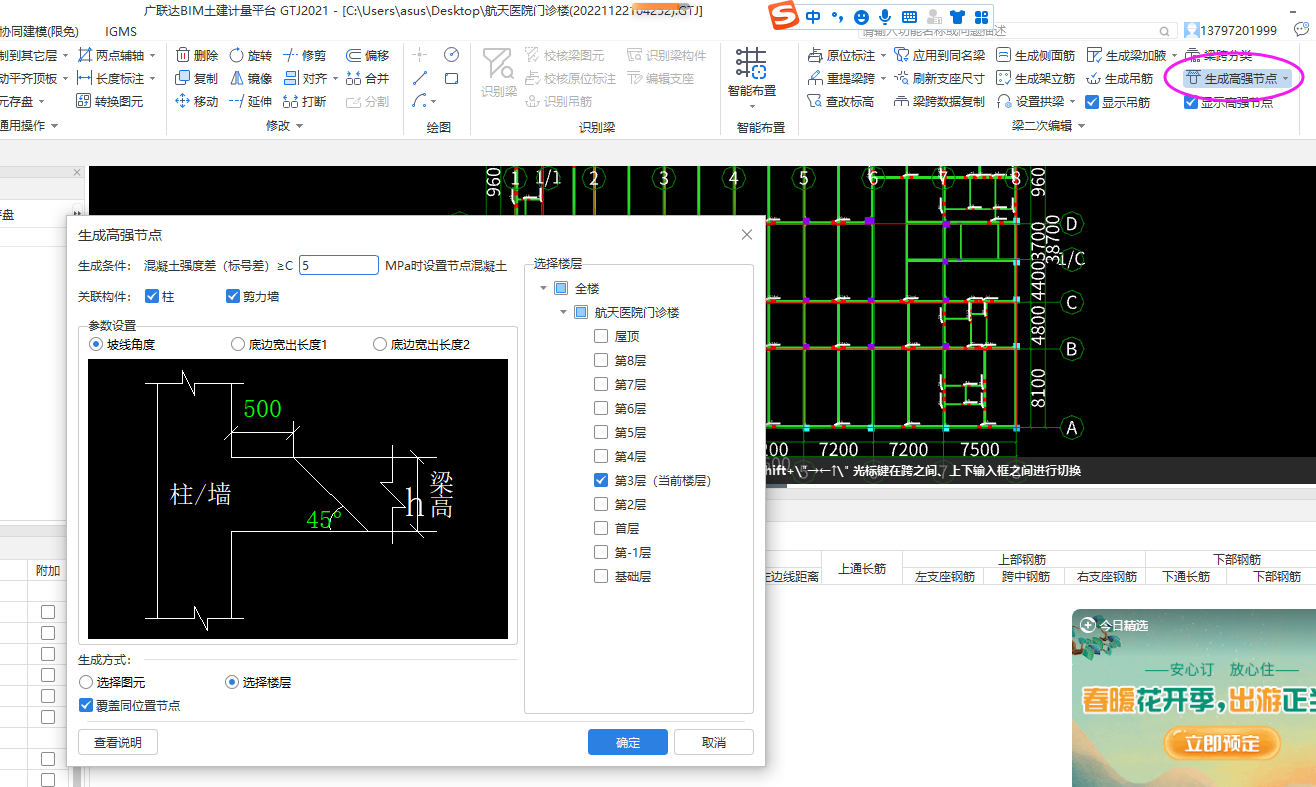Image resolution: width=1316 pixels, height=787 pixels.
Task: Select the straight line drawing tool
Action: tap(420, 78)
